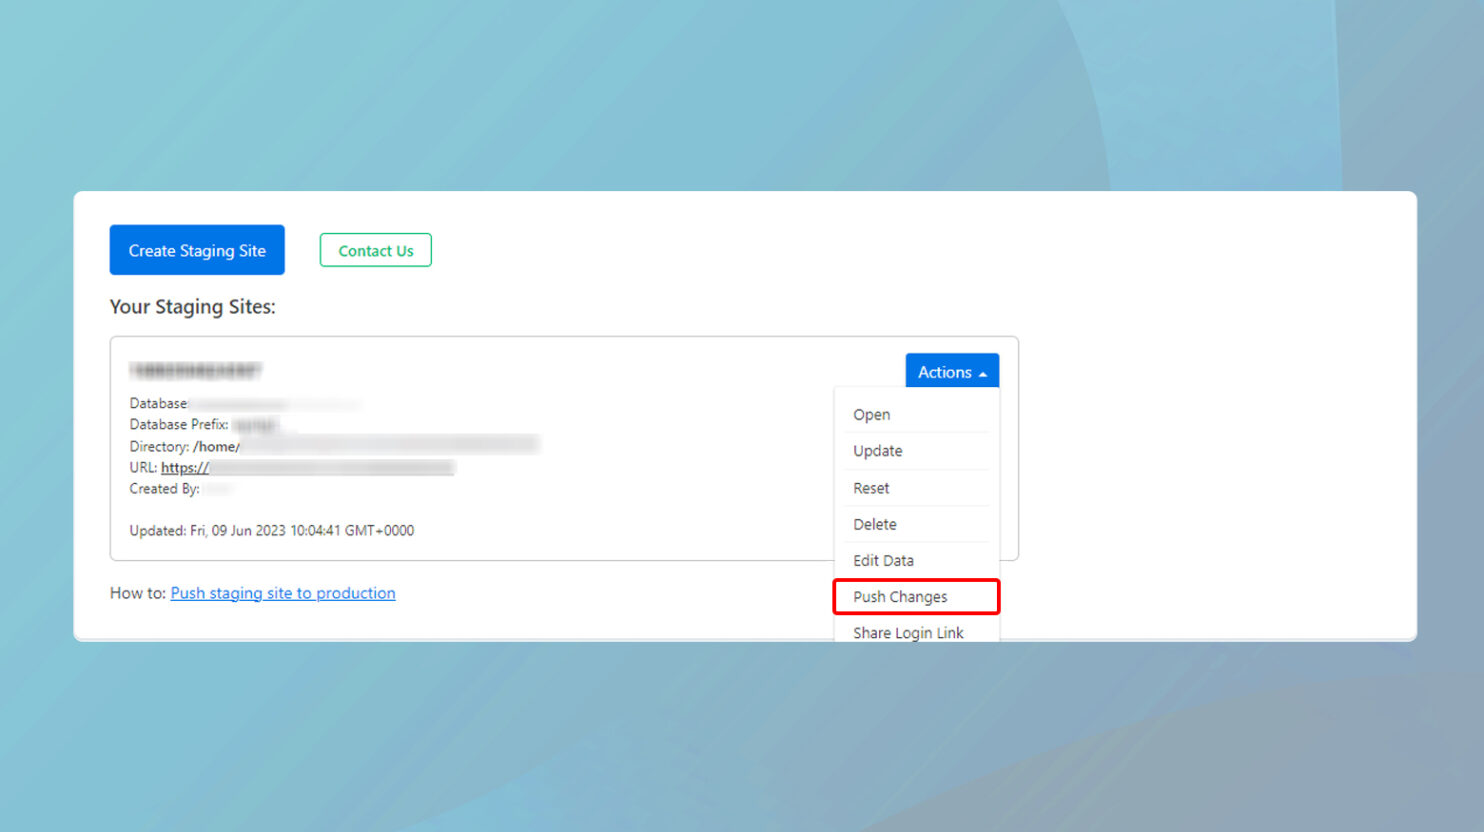Open the staging site URL link
The width and height of the screenshot is (1484, 832).
pos(186,467)
